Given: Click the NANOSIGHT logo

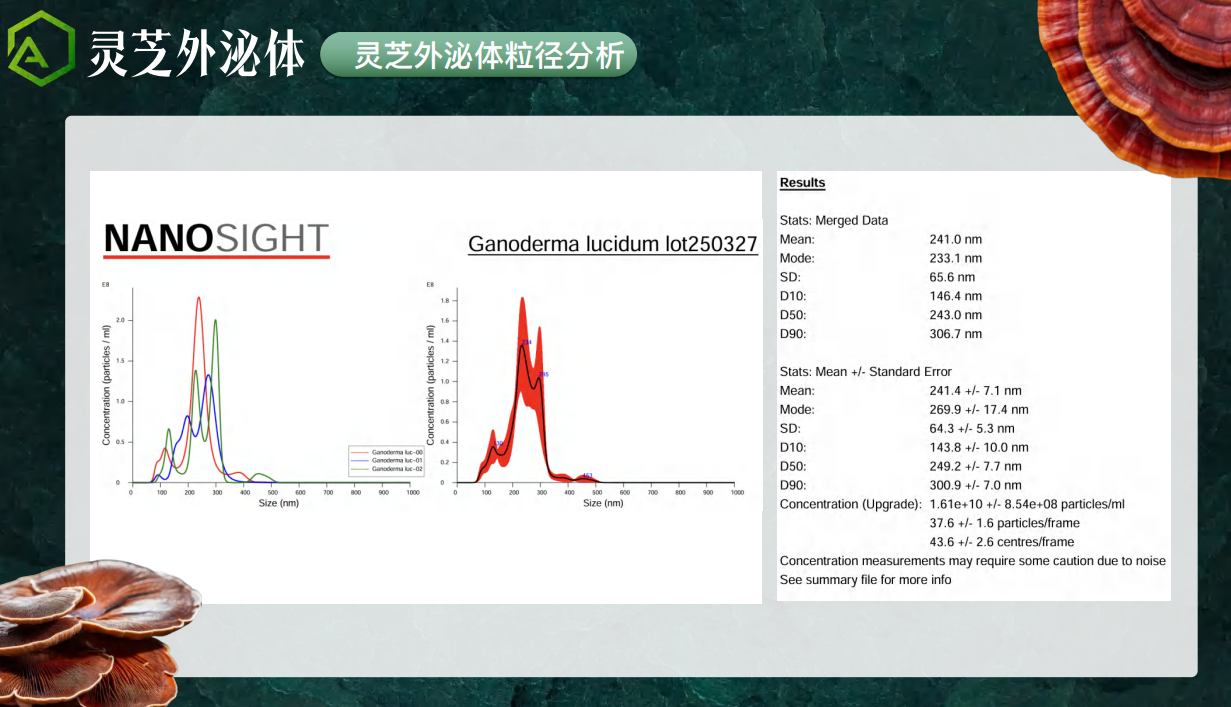Looking at the screenshot, I should pos(216,239).
